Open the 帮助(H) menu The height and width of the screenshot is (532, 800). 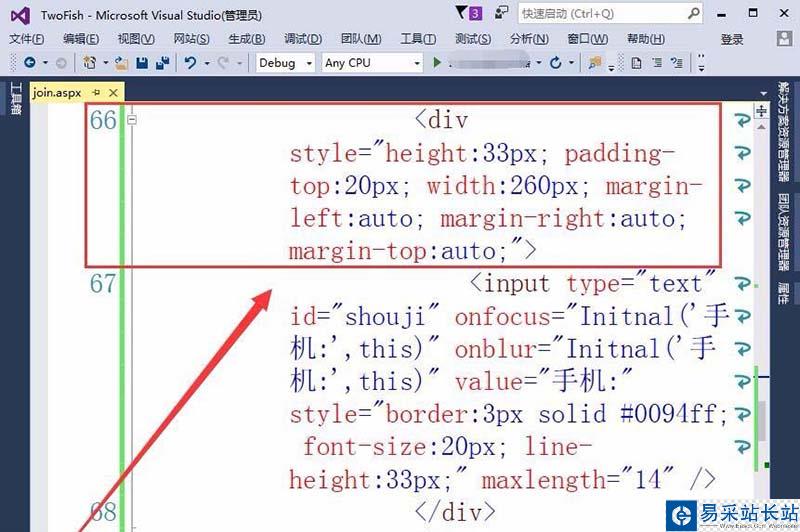[x=645, y=39]
